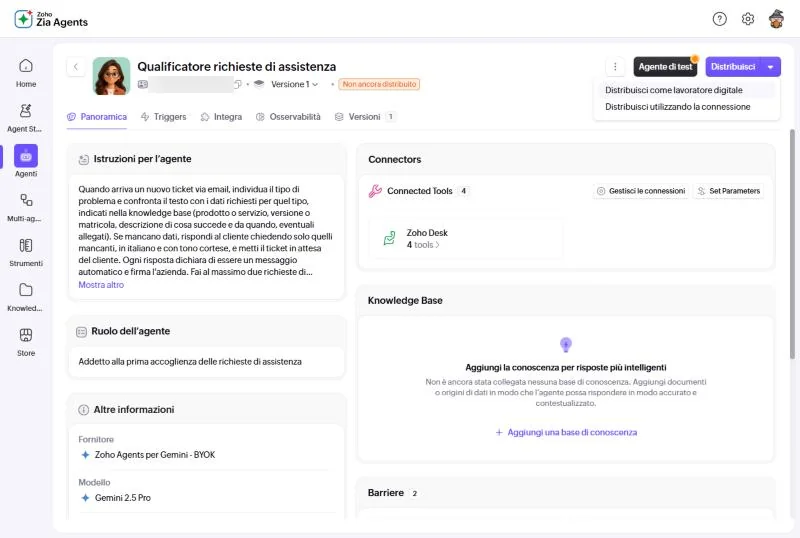Click the Istruzioni per l'agente icon
This screenshot has height=538, width=800.
click(x=84, y=159)
